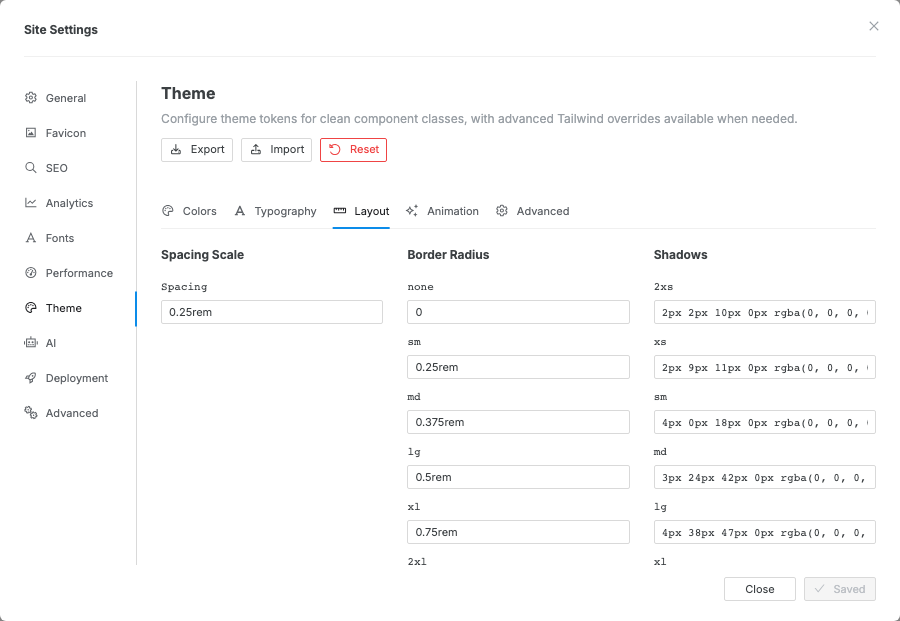The image size is (900, 621).
Task: Open the Performance settings section
Action: click(x=79, y=273)
